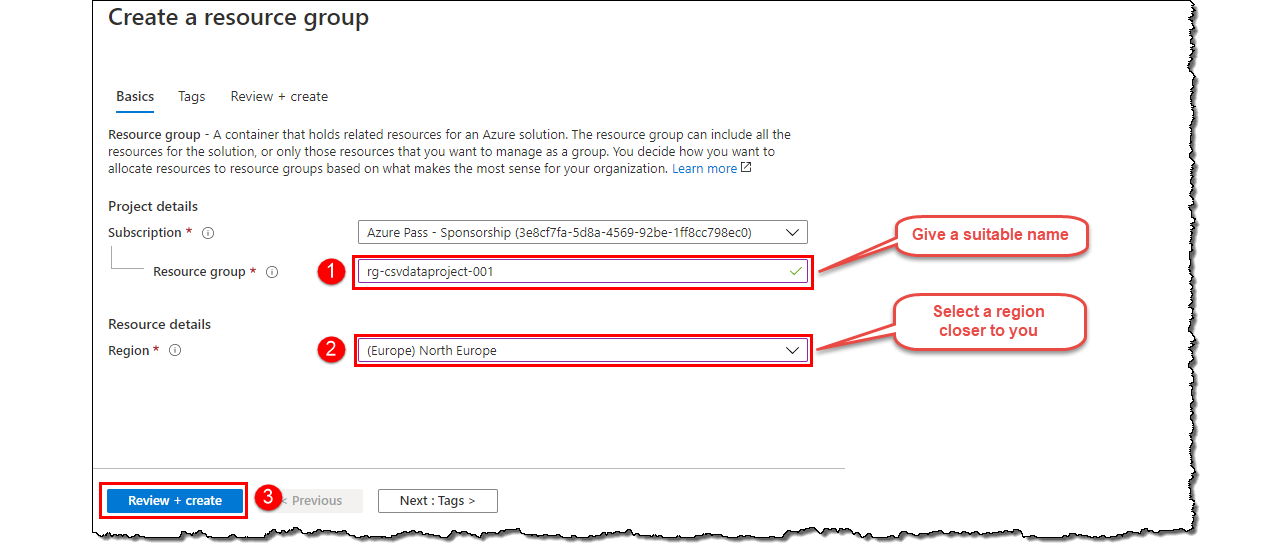
Task: Open the Tags tab
Action: click(191, 97)
